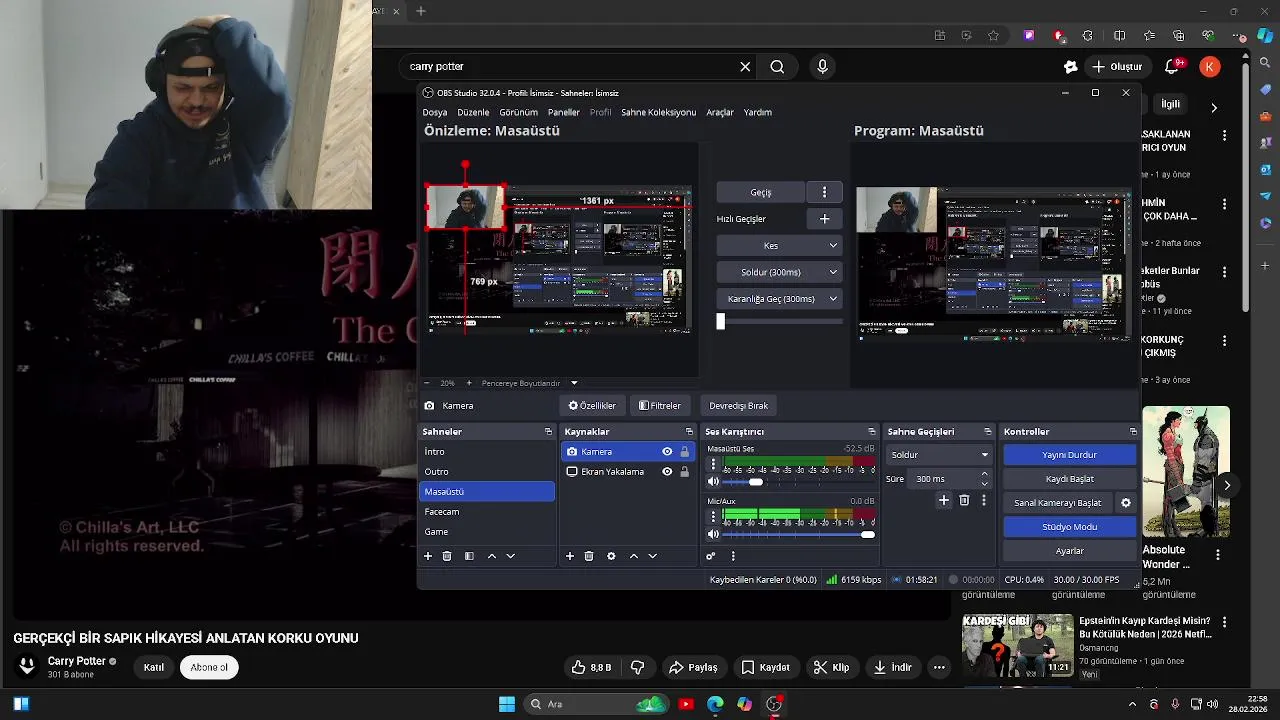Image resolution: width=1280 pixels, height=720 pixels.
Task: Move selected source up in Kaynaklar
Action: [633, 556]
